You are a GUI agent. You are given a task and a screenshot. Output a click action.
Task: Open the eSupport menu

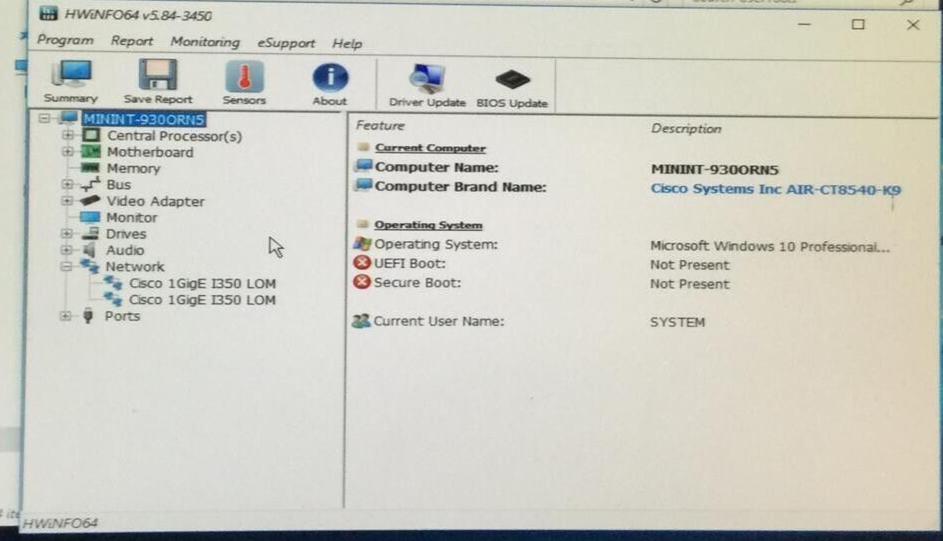pyautogui.click(x=286, y=43)
